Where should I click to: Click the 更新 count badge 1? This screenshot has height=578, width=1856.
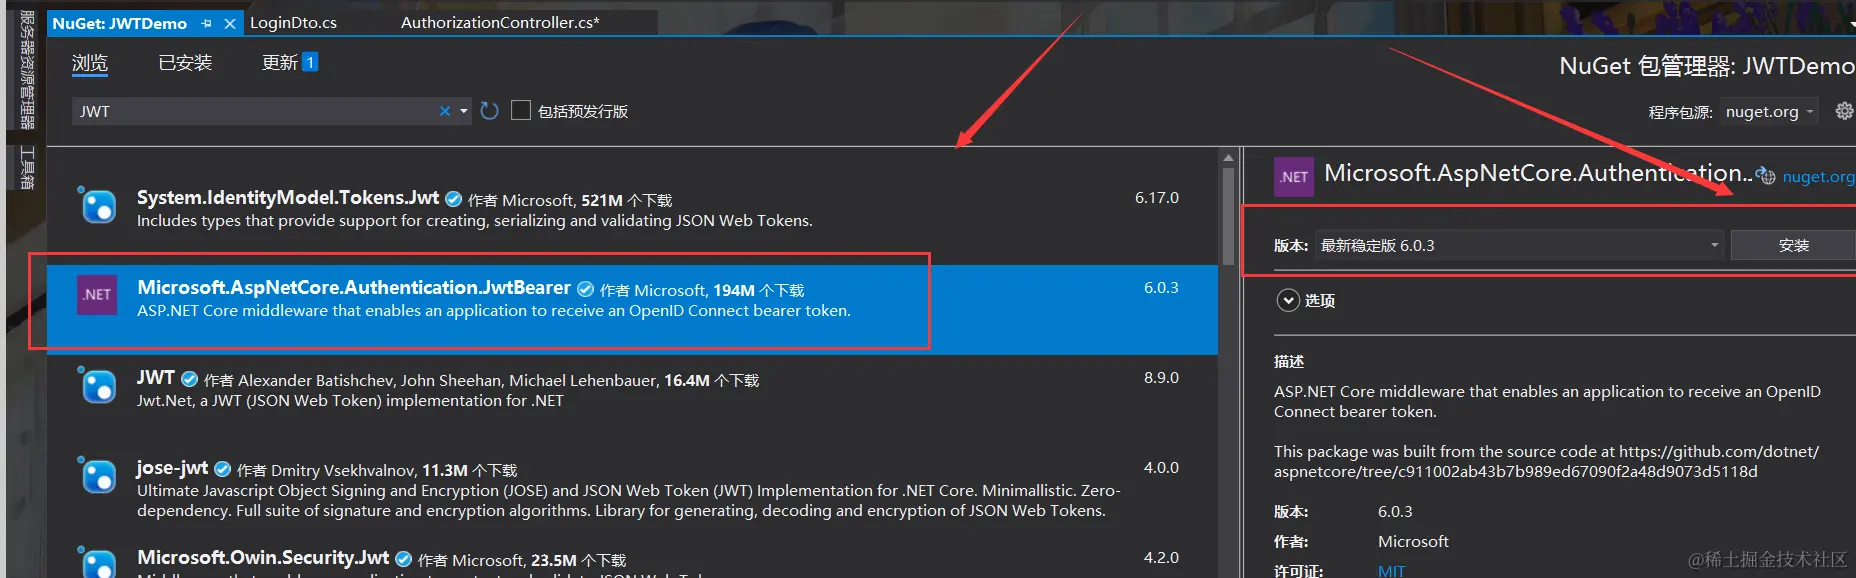click(x=310, y=63)
